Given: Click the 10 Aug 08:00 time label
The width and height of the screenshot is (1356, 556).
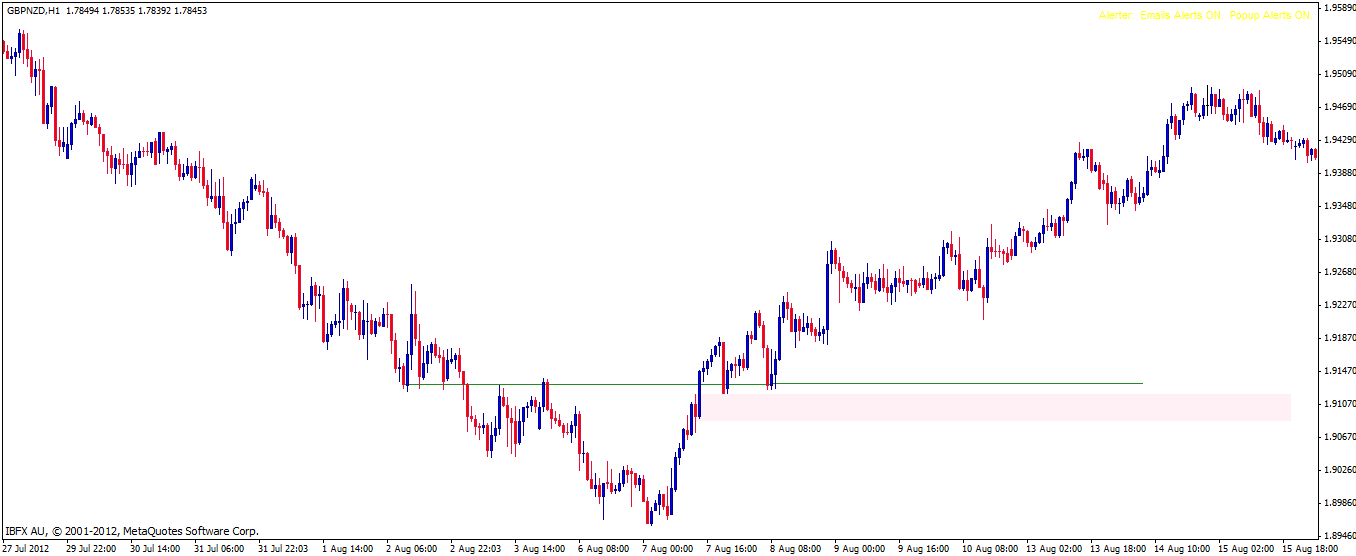Looking at the screenshot, I should click(989, 549).
